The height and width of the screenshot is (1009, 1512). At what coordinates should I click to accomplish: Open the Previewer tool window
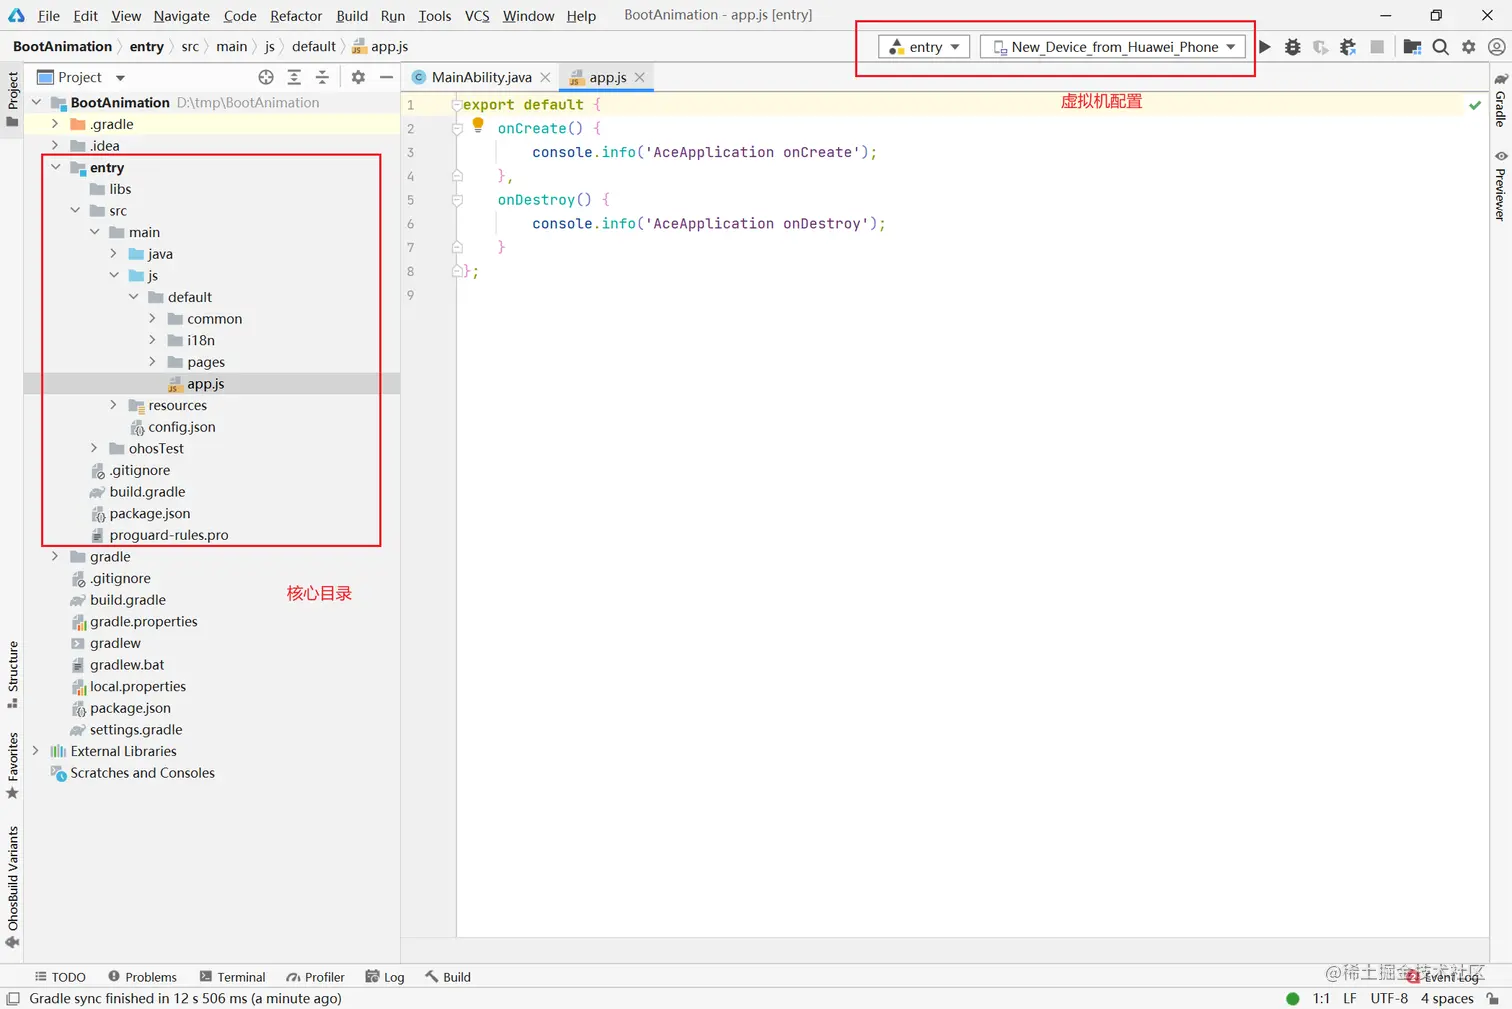[x=1500, y=186]
